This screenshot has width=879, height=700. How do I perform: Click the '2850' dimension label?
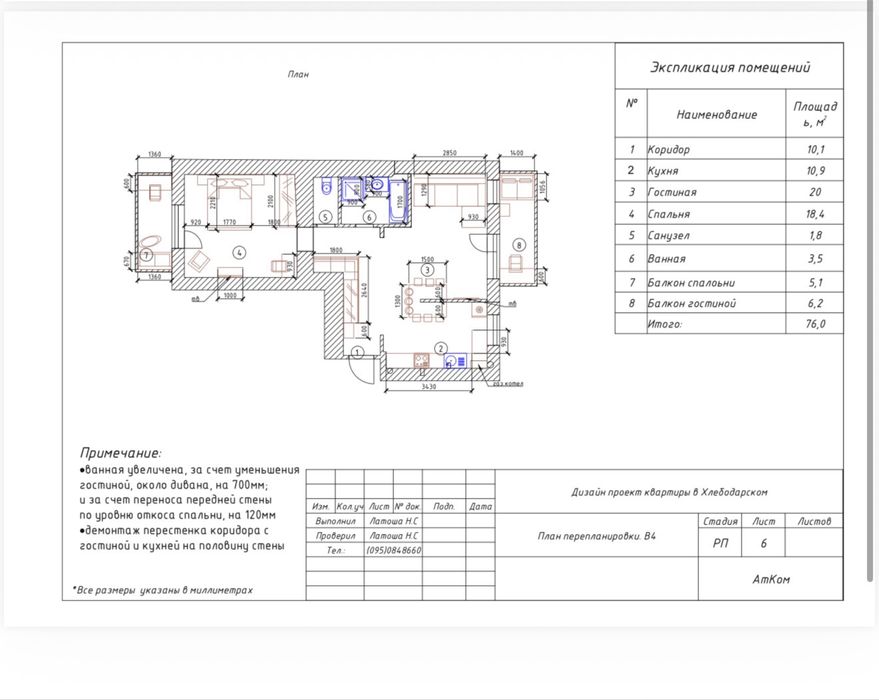(x=450, y=153)
